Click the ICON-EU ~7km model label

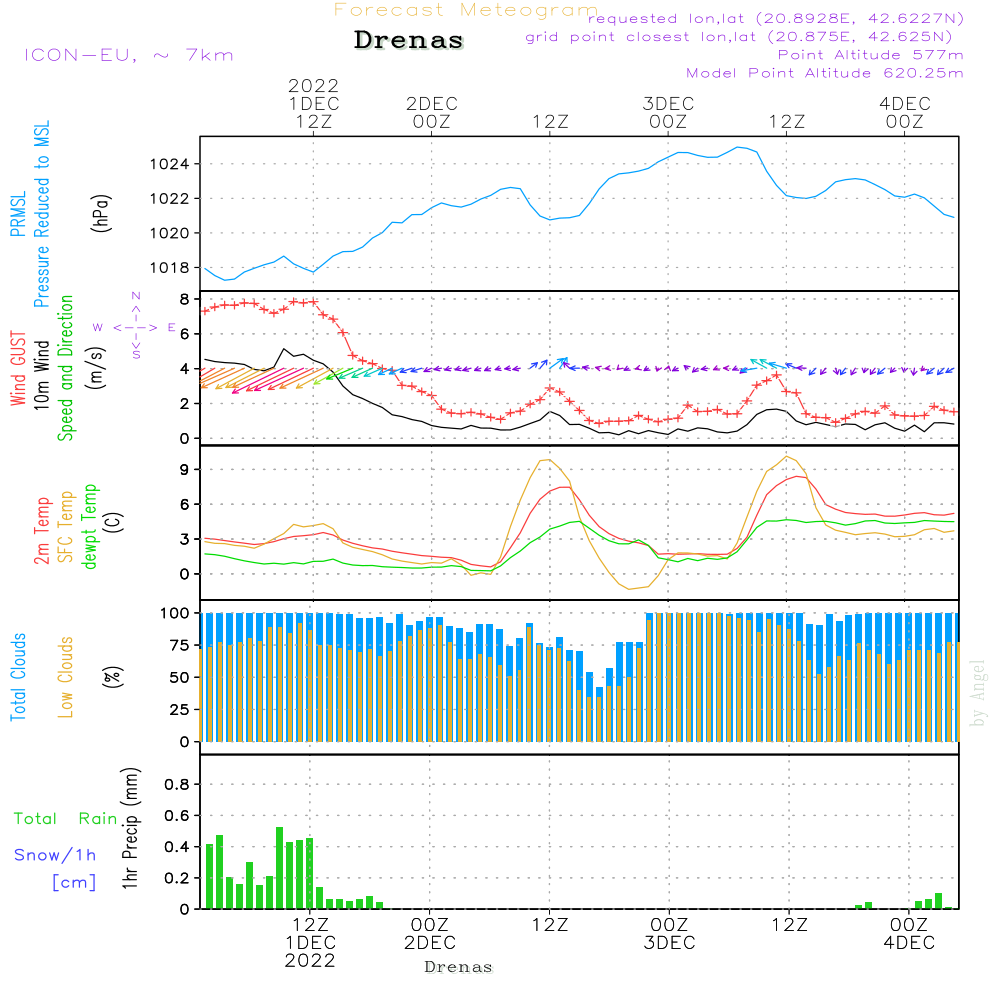coord(128,55)
